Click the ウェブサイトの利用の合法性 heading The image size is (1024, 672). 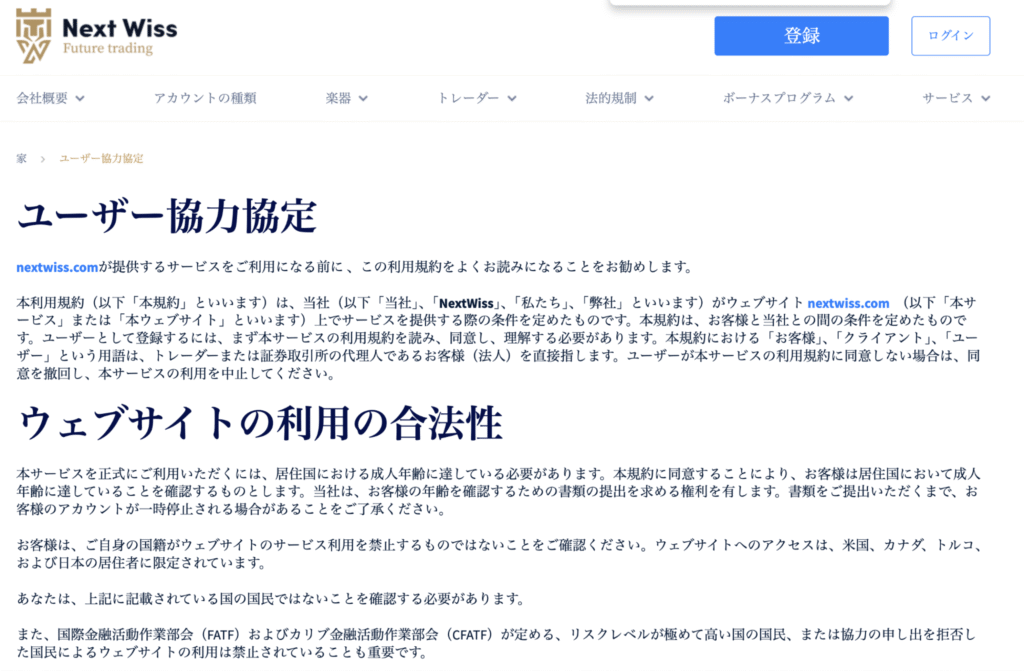[260, 423]
